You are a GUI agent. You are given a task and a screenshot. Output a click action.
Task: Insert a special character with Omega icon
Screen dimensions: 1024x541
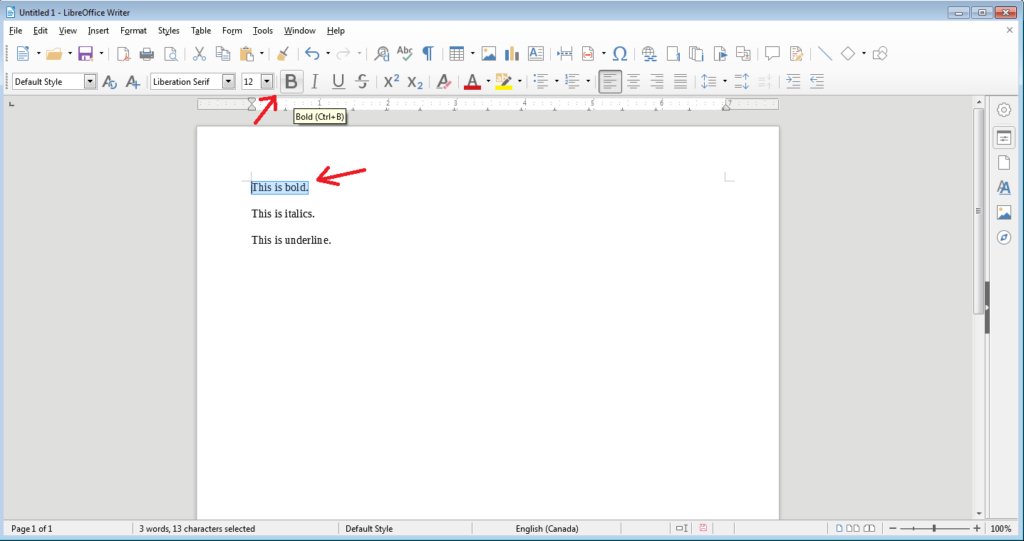pos(619,54)
